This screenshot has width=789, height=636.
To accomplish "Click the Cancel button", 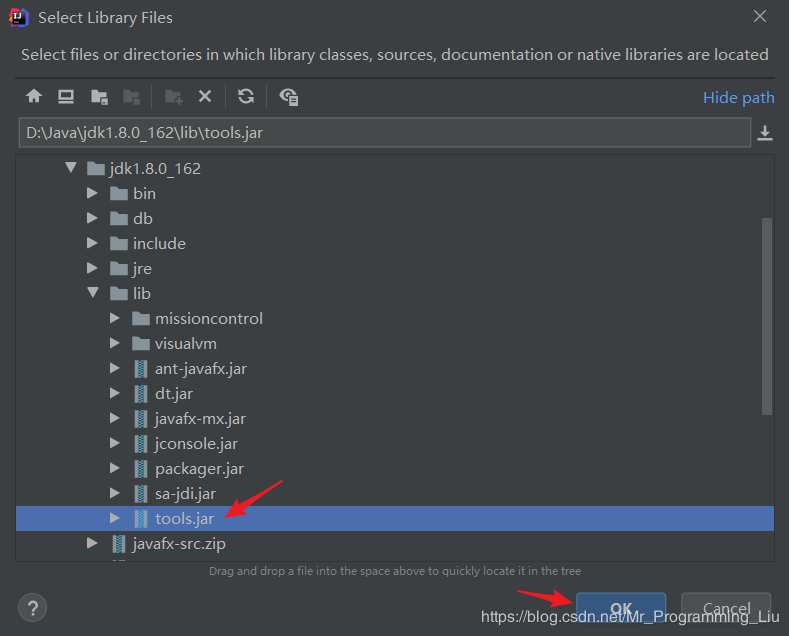I will [x=726, y=608].
